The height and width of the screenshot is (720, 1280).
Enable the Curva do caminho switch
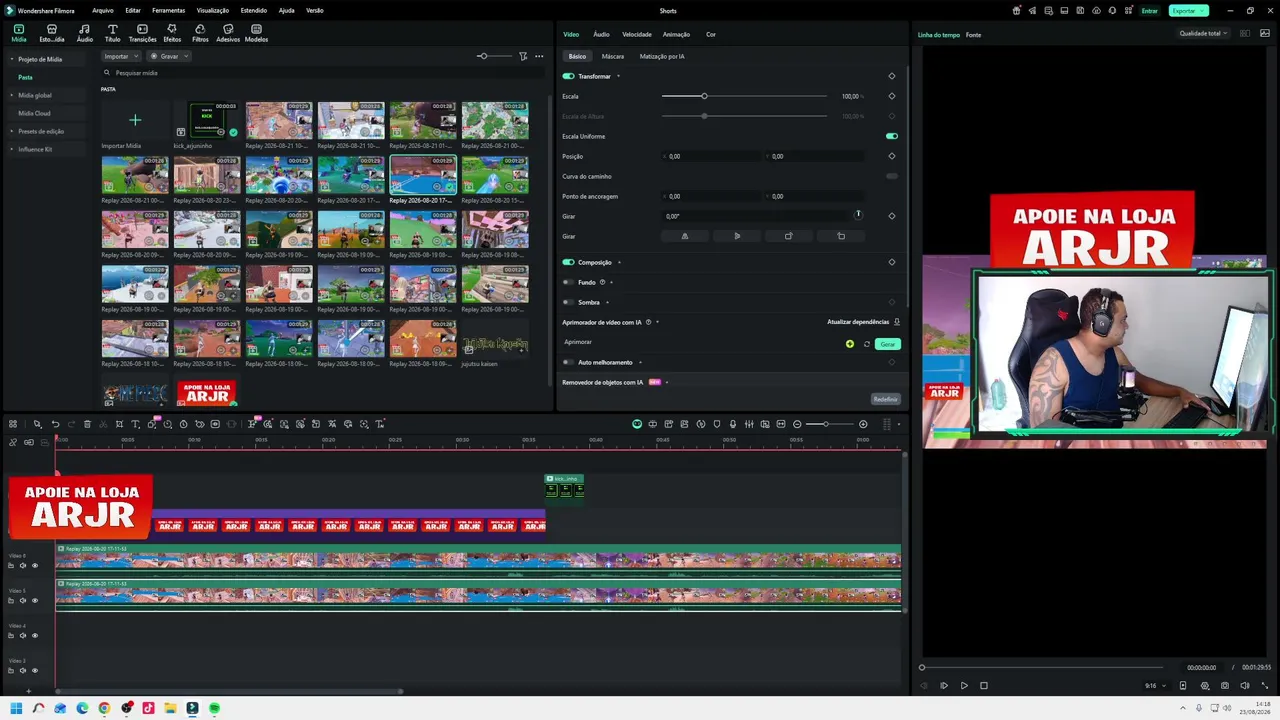point(892,176)
